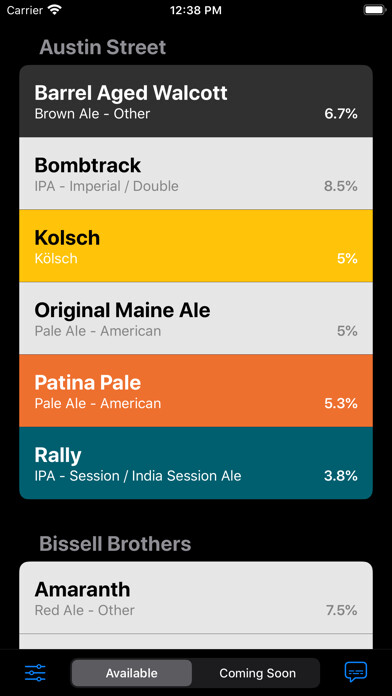Tap the Carrier label in status bar
Screen dimensions: 392x696
(x=25, y=10)
